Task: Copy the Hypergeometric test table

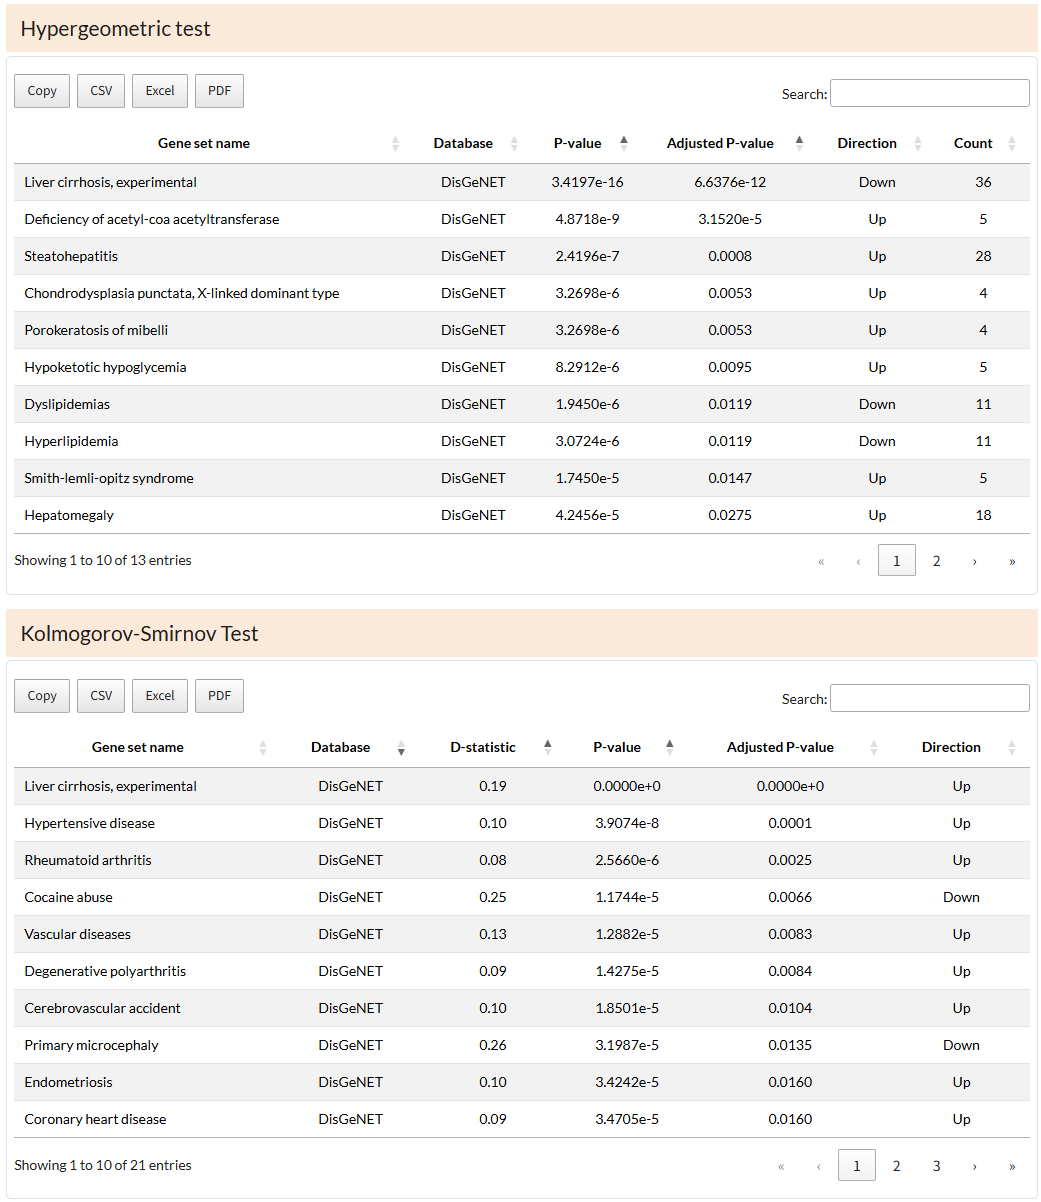Action: click(42, 91)
